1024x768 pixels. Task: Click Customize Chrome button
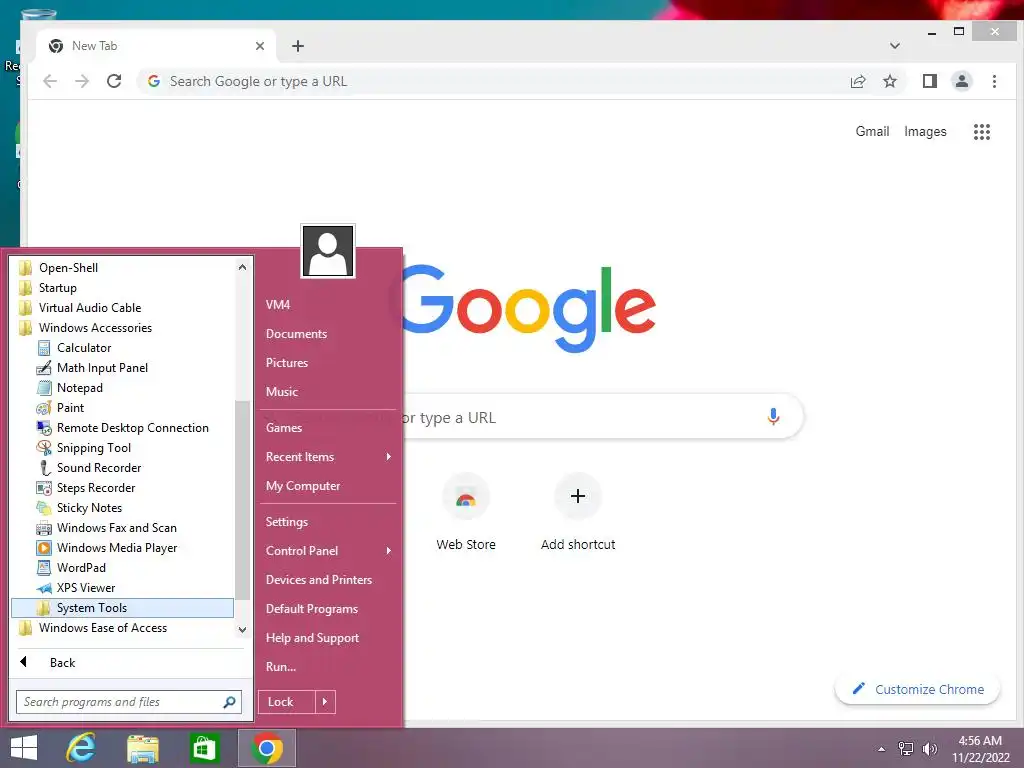(918, 690)
